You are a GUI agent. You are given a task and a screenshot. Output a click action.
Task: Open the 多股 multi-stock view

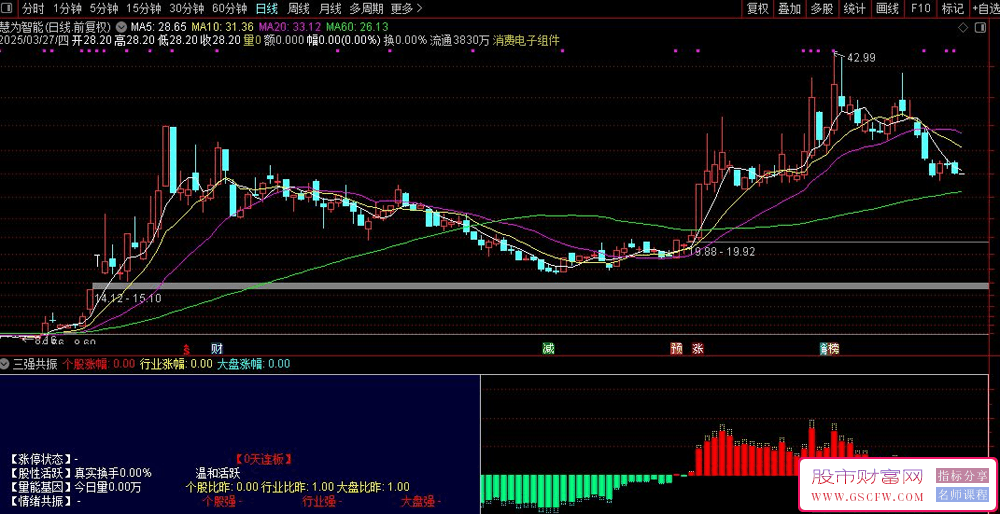pos(822,9)
